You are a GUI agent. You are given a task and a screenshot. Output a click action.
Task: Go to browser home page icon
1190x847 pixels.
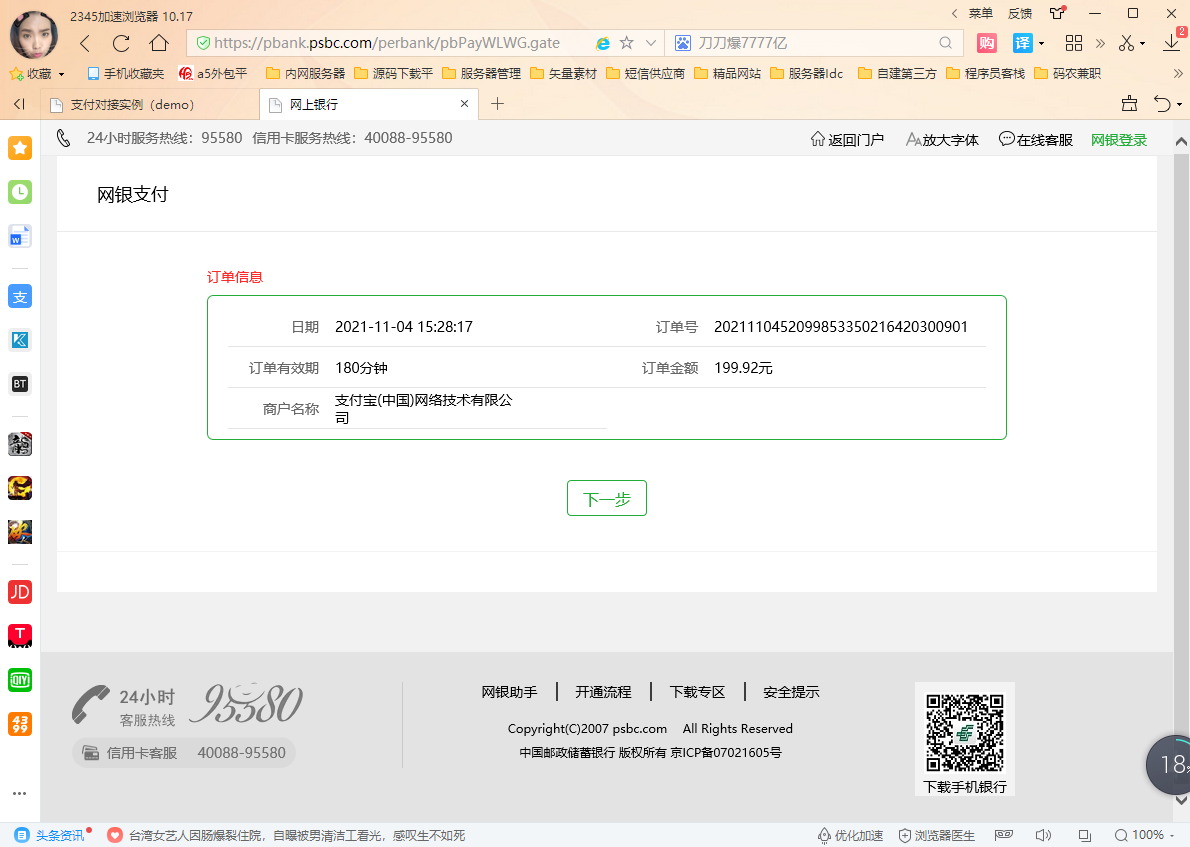click(159, 43)
